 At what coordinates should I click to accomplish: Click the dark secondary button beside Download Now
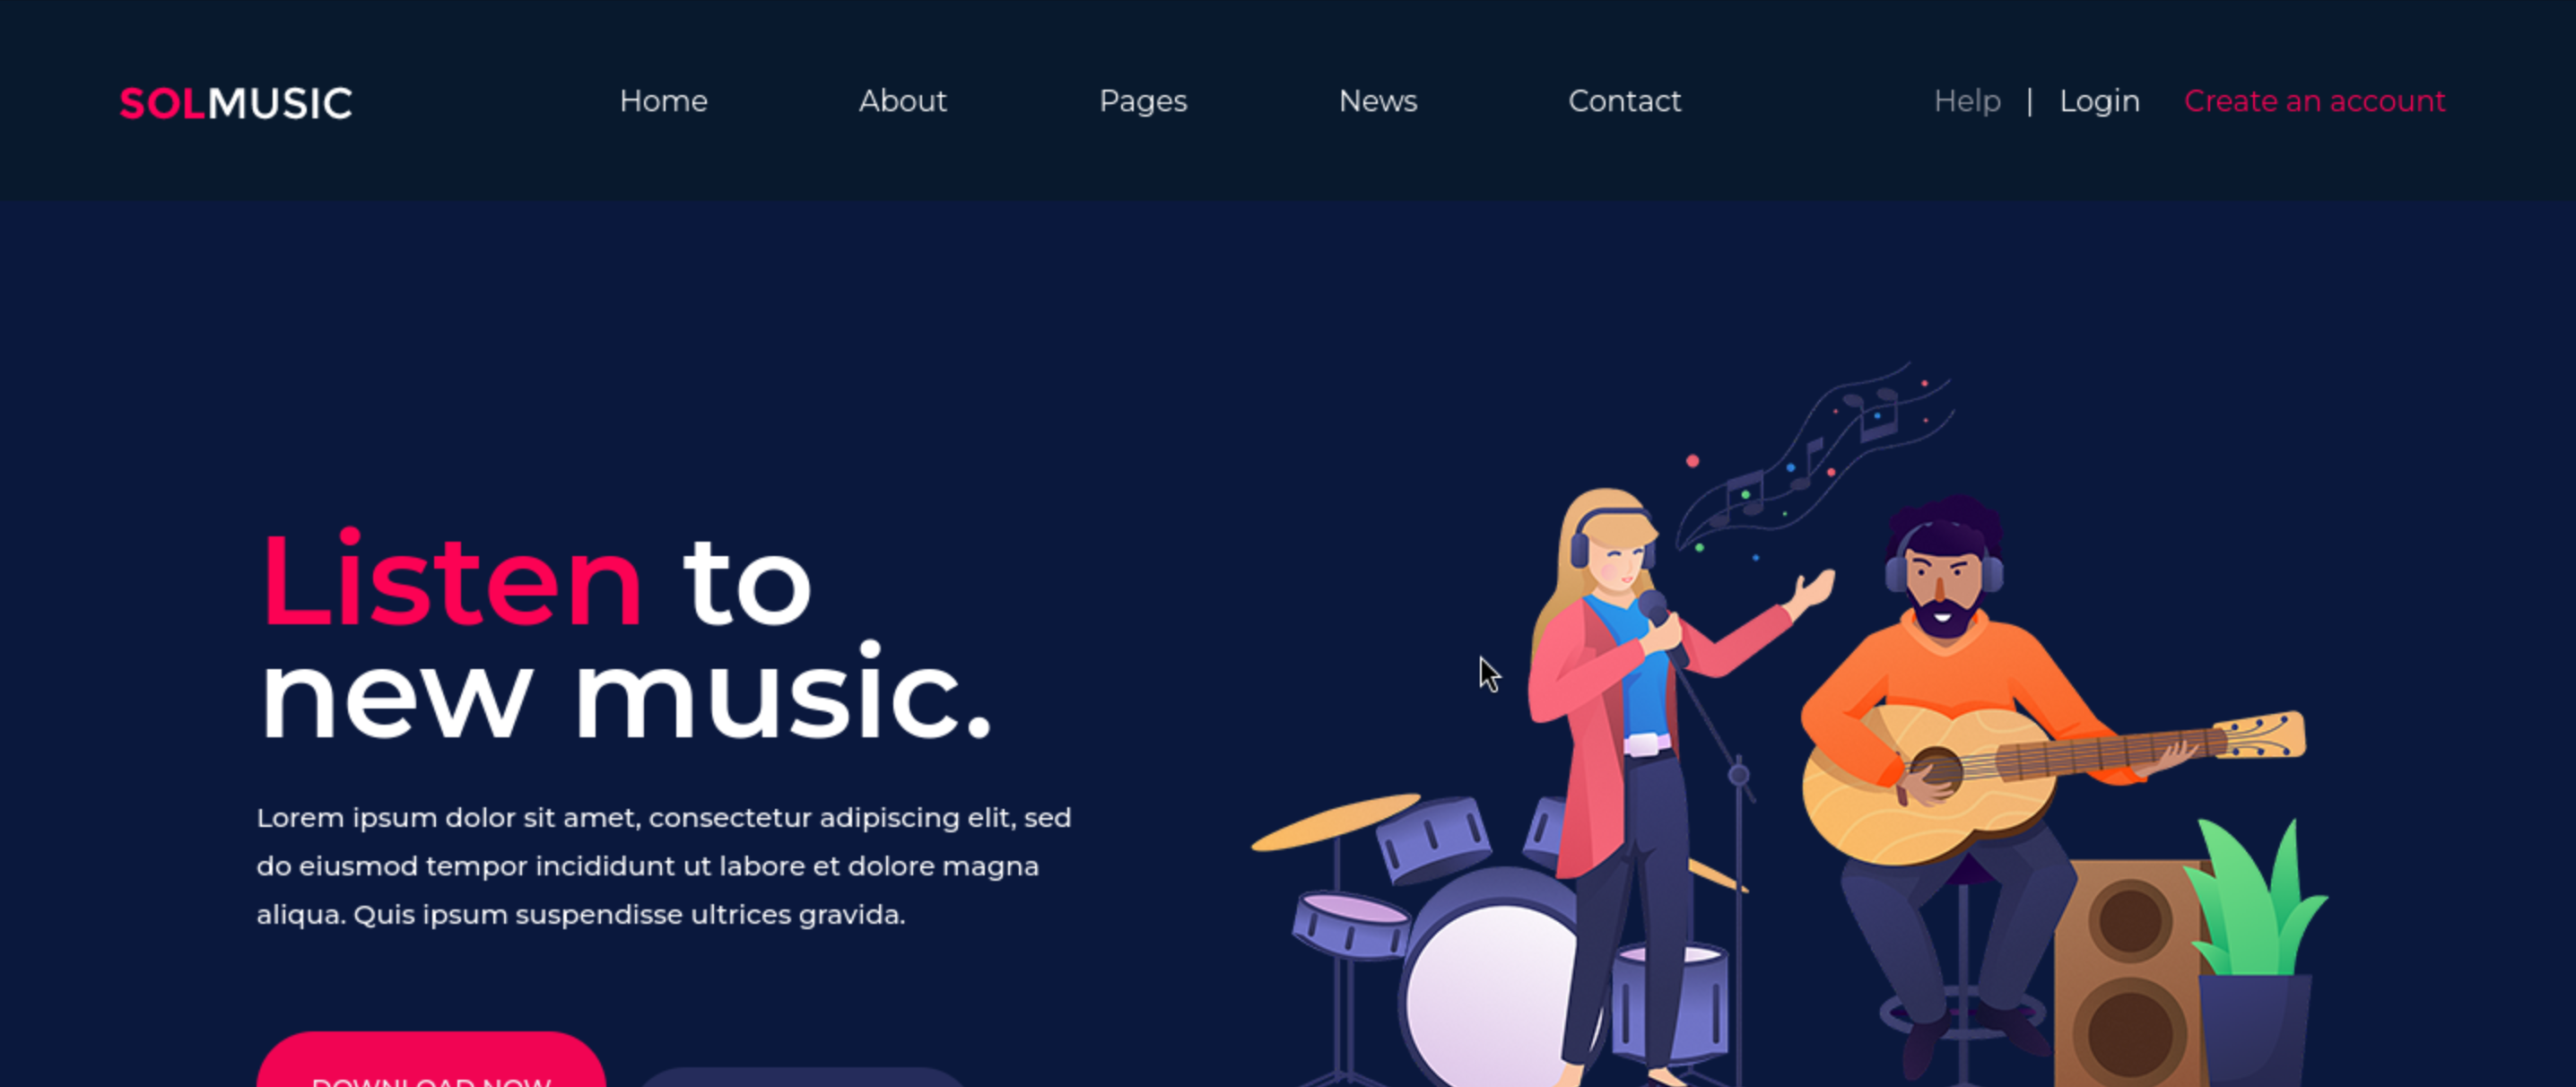coord(802,1077)
